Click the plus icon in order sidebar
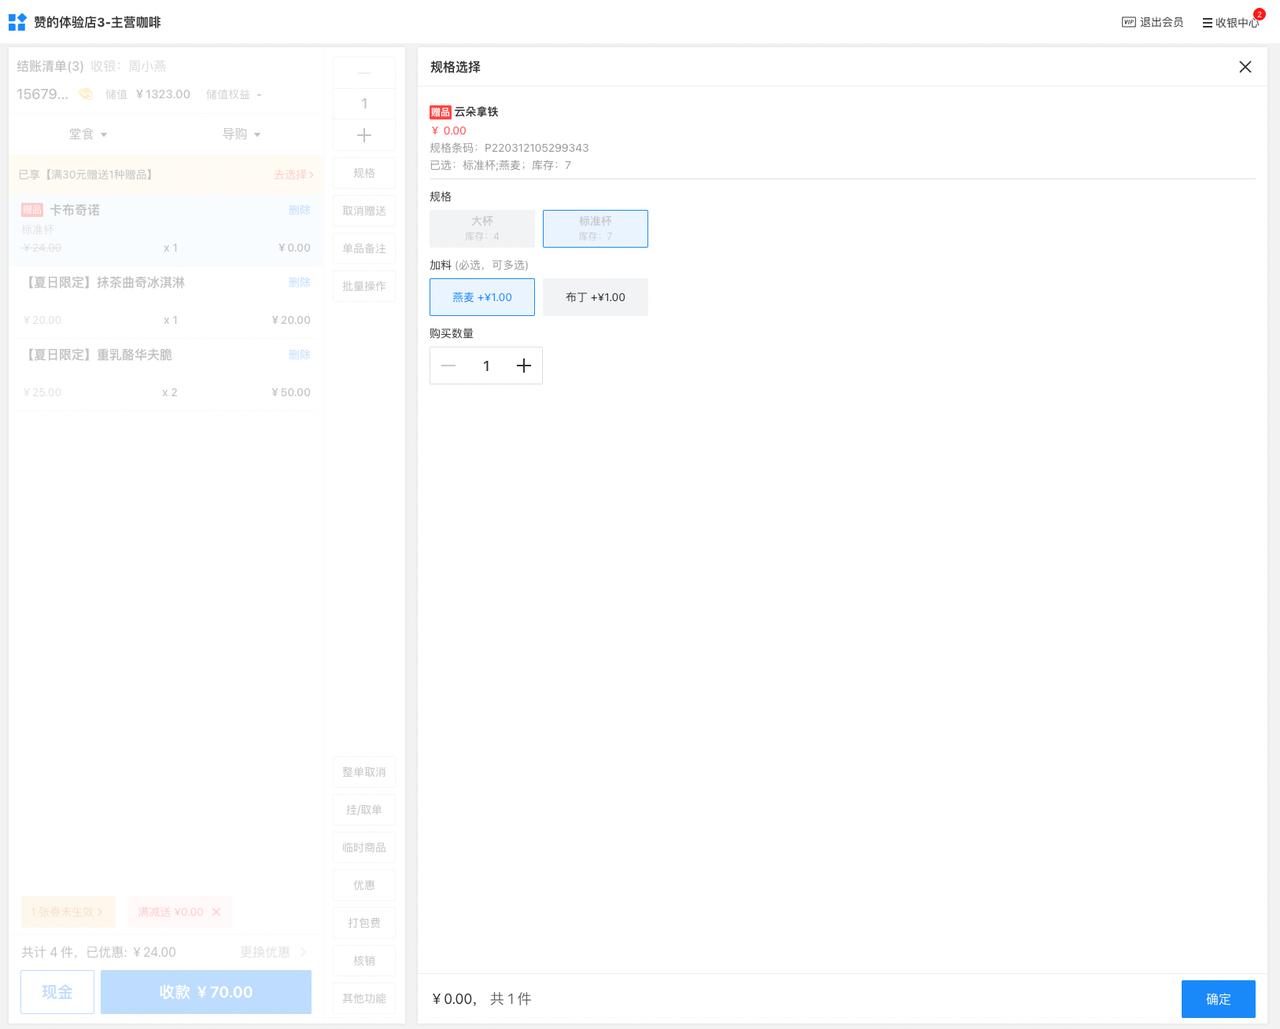The height and width of the screenshot is (1029, 1280). pyautogui.click(x=364, y=135)
